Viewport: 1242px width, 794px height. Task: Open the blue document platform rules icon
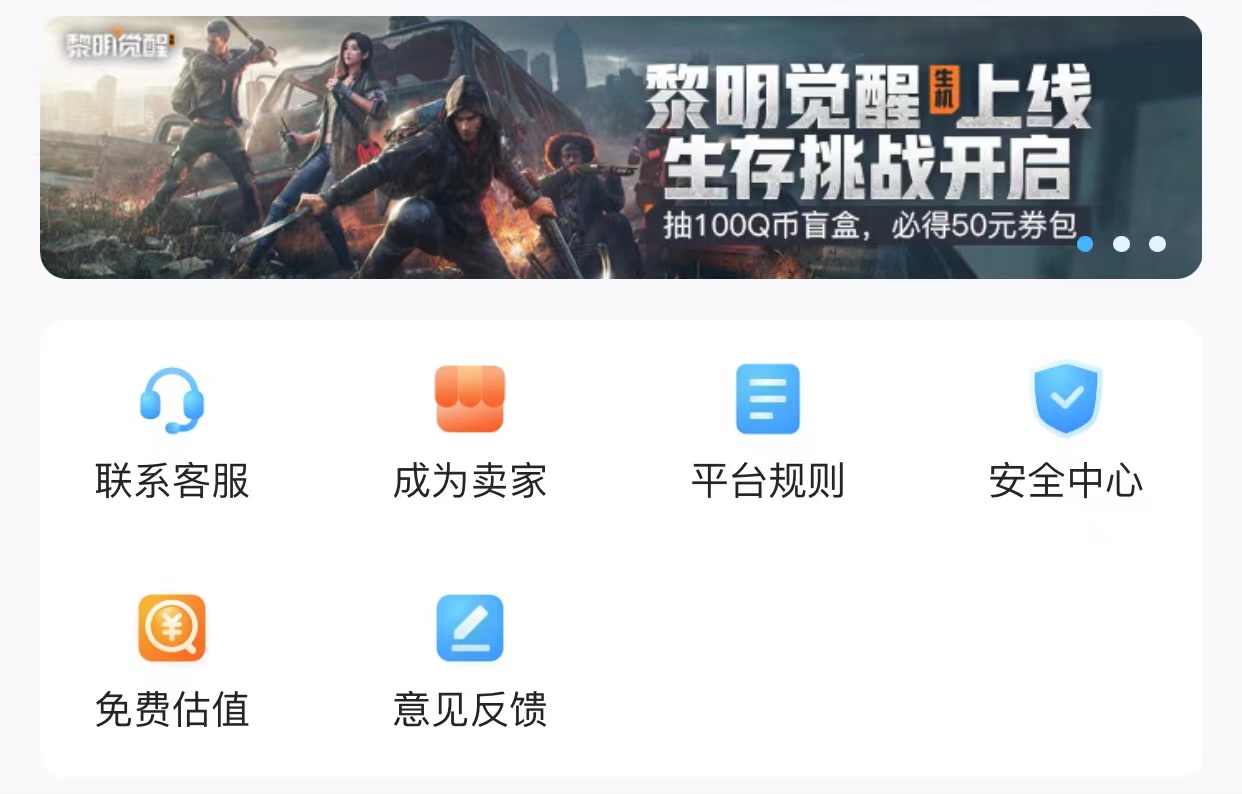click(768, 399)
